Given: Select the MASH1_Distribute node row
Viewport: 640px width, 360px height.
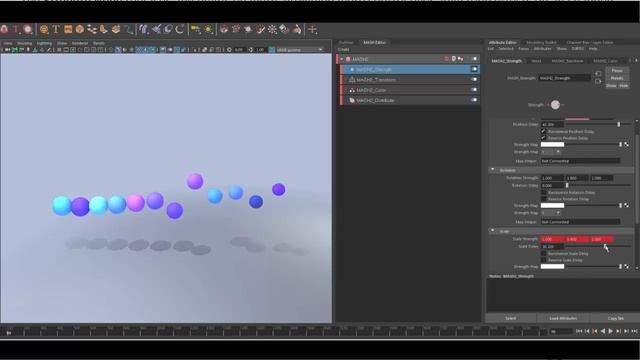Looking at the screenshot, I should click(410, 100).
